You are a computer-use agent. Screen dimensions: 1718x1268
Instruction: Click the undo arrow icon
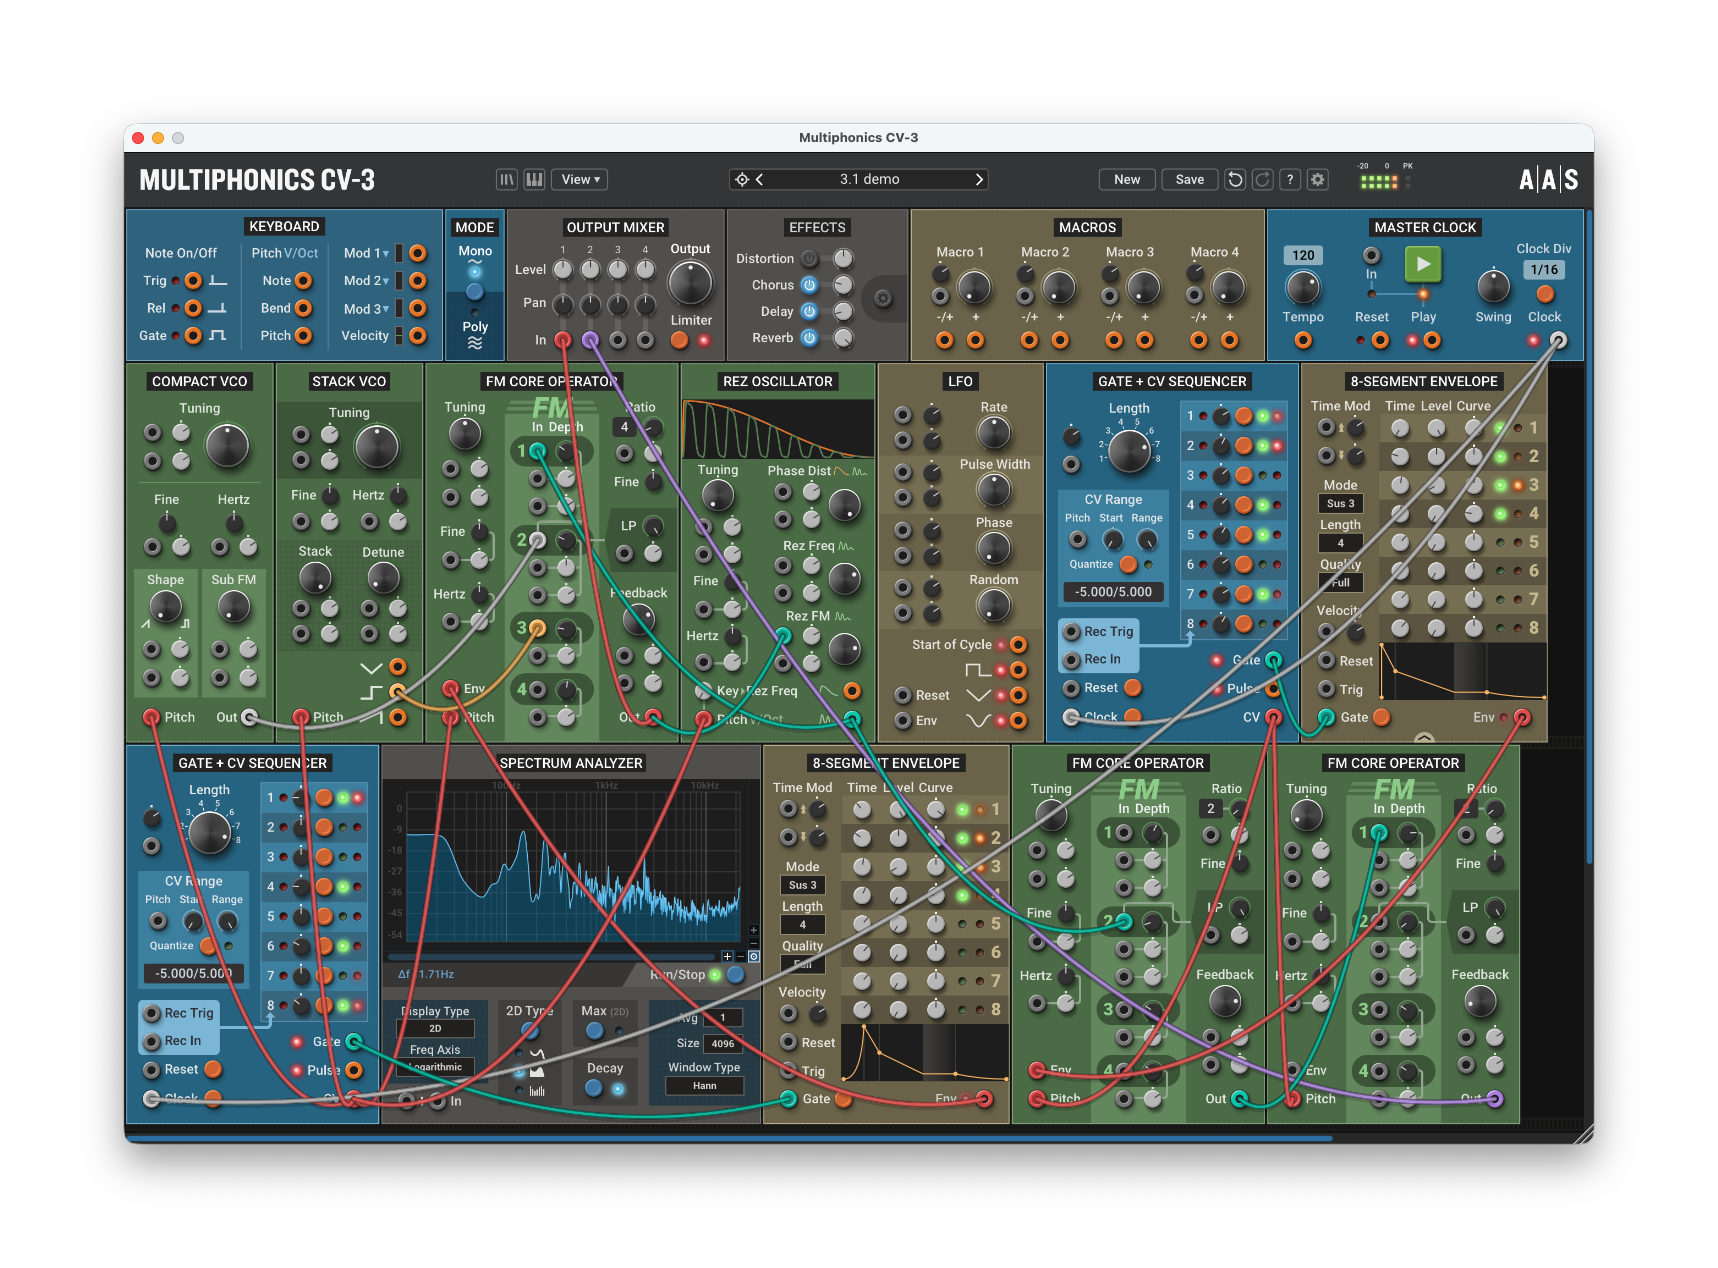[x=1236, y=180]
